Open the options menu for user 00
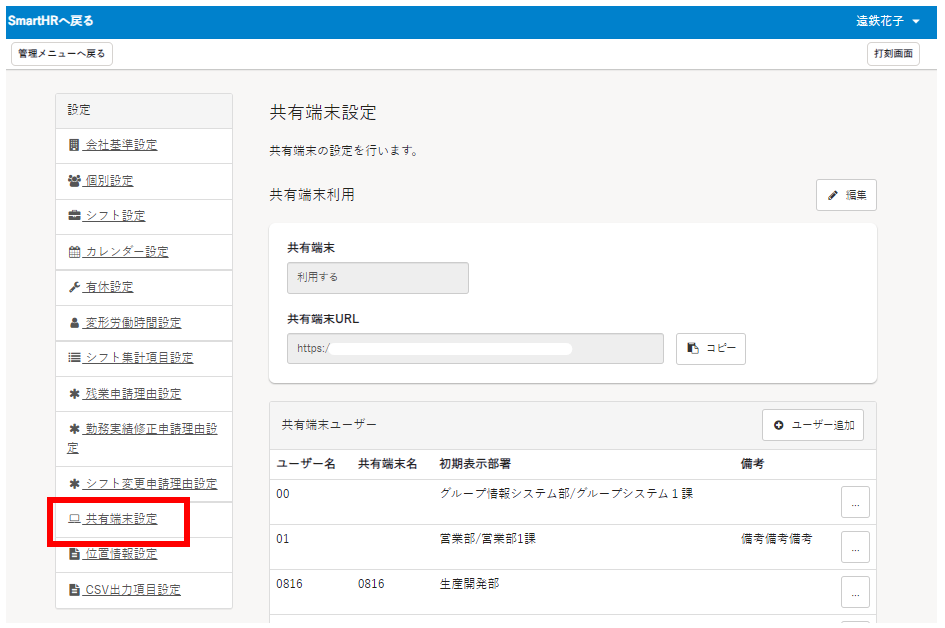Screen dimensions: 945x628 [x=855, y=502]
